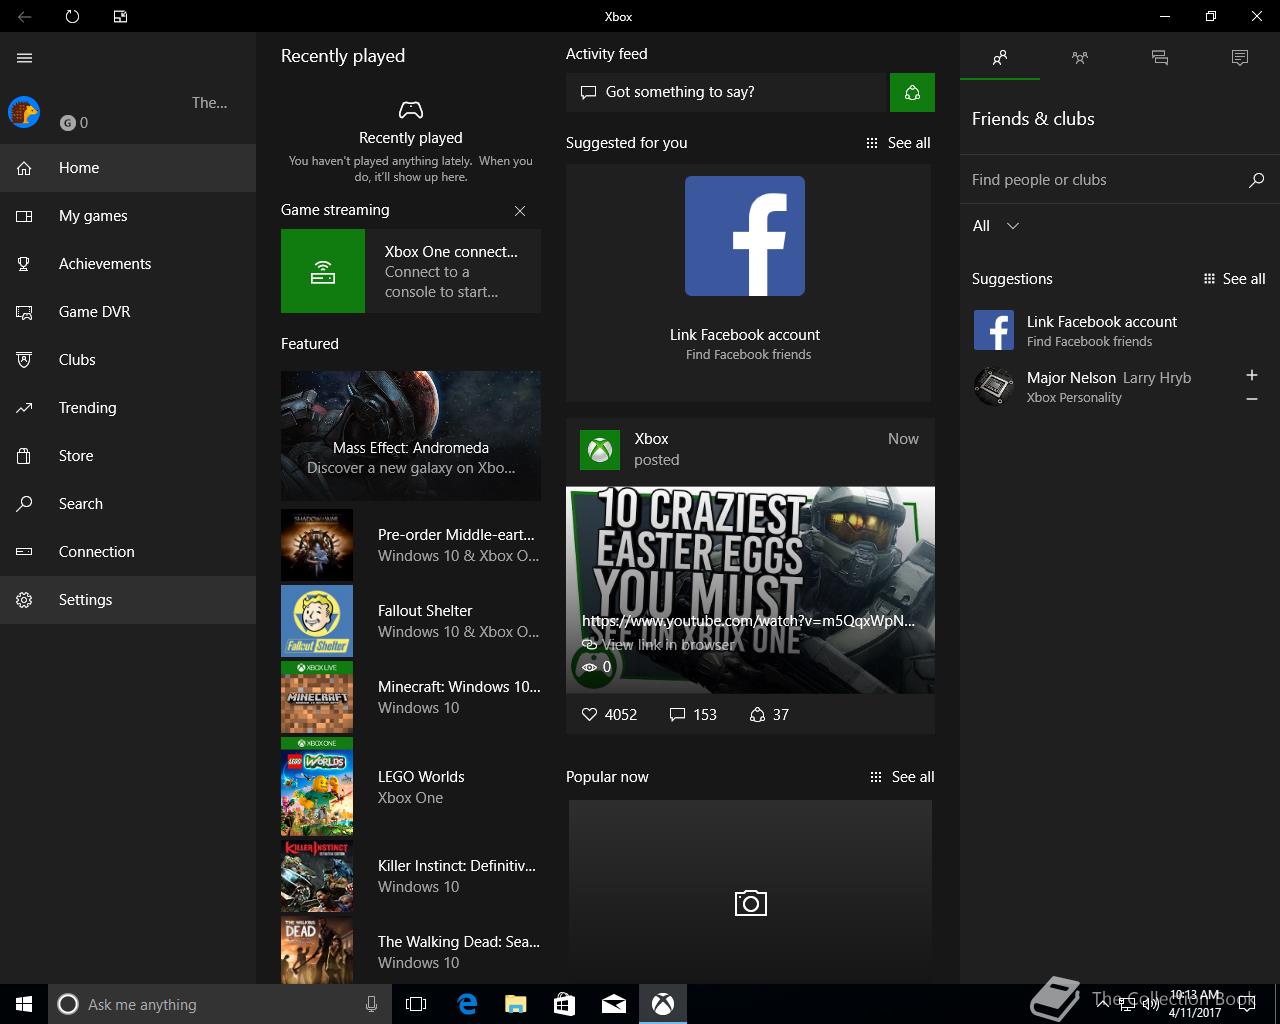Click the green Xbox One streaming tile icon
1280x1024 pixels.
click(x=323, y=271)
